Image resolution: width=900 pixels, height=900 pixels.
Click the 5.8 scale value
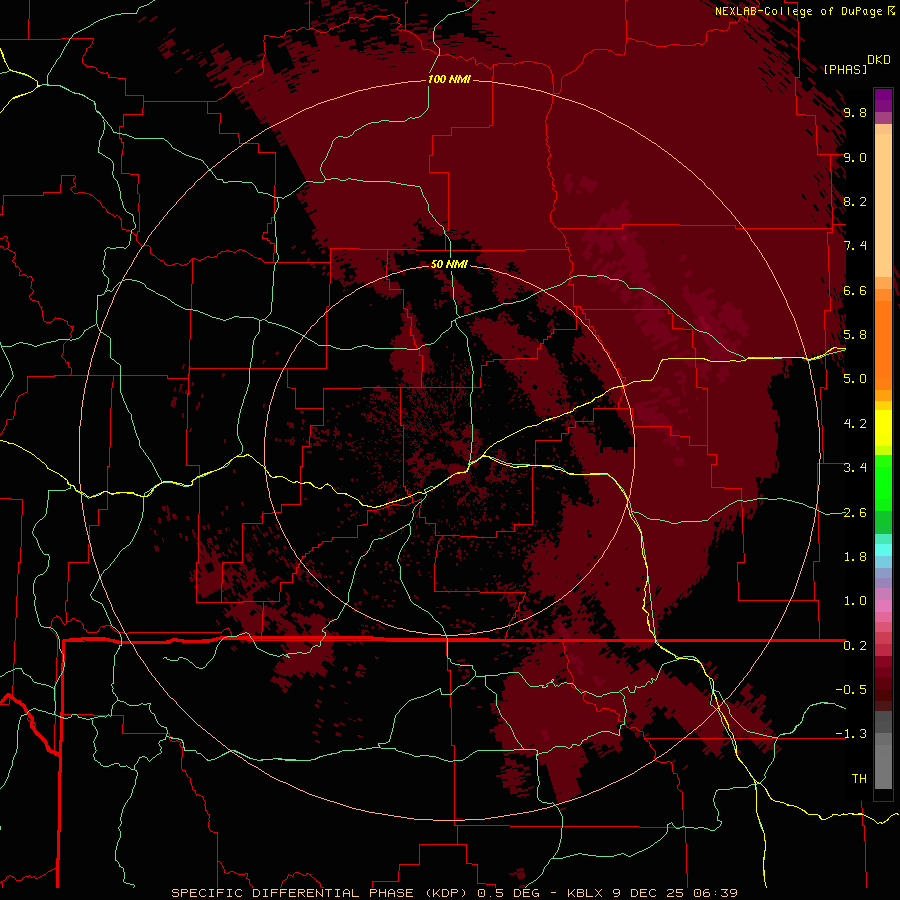[x=855, y=335]
